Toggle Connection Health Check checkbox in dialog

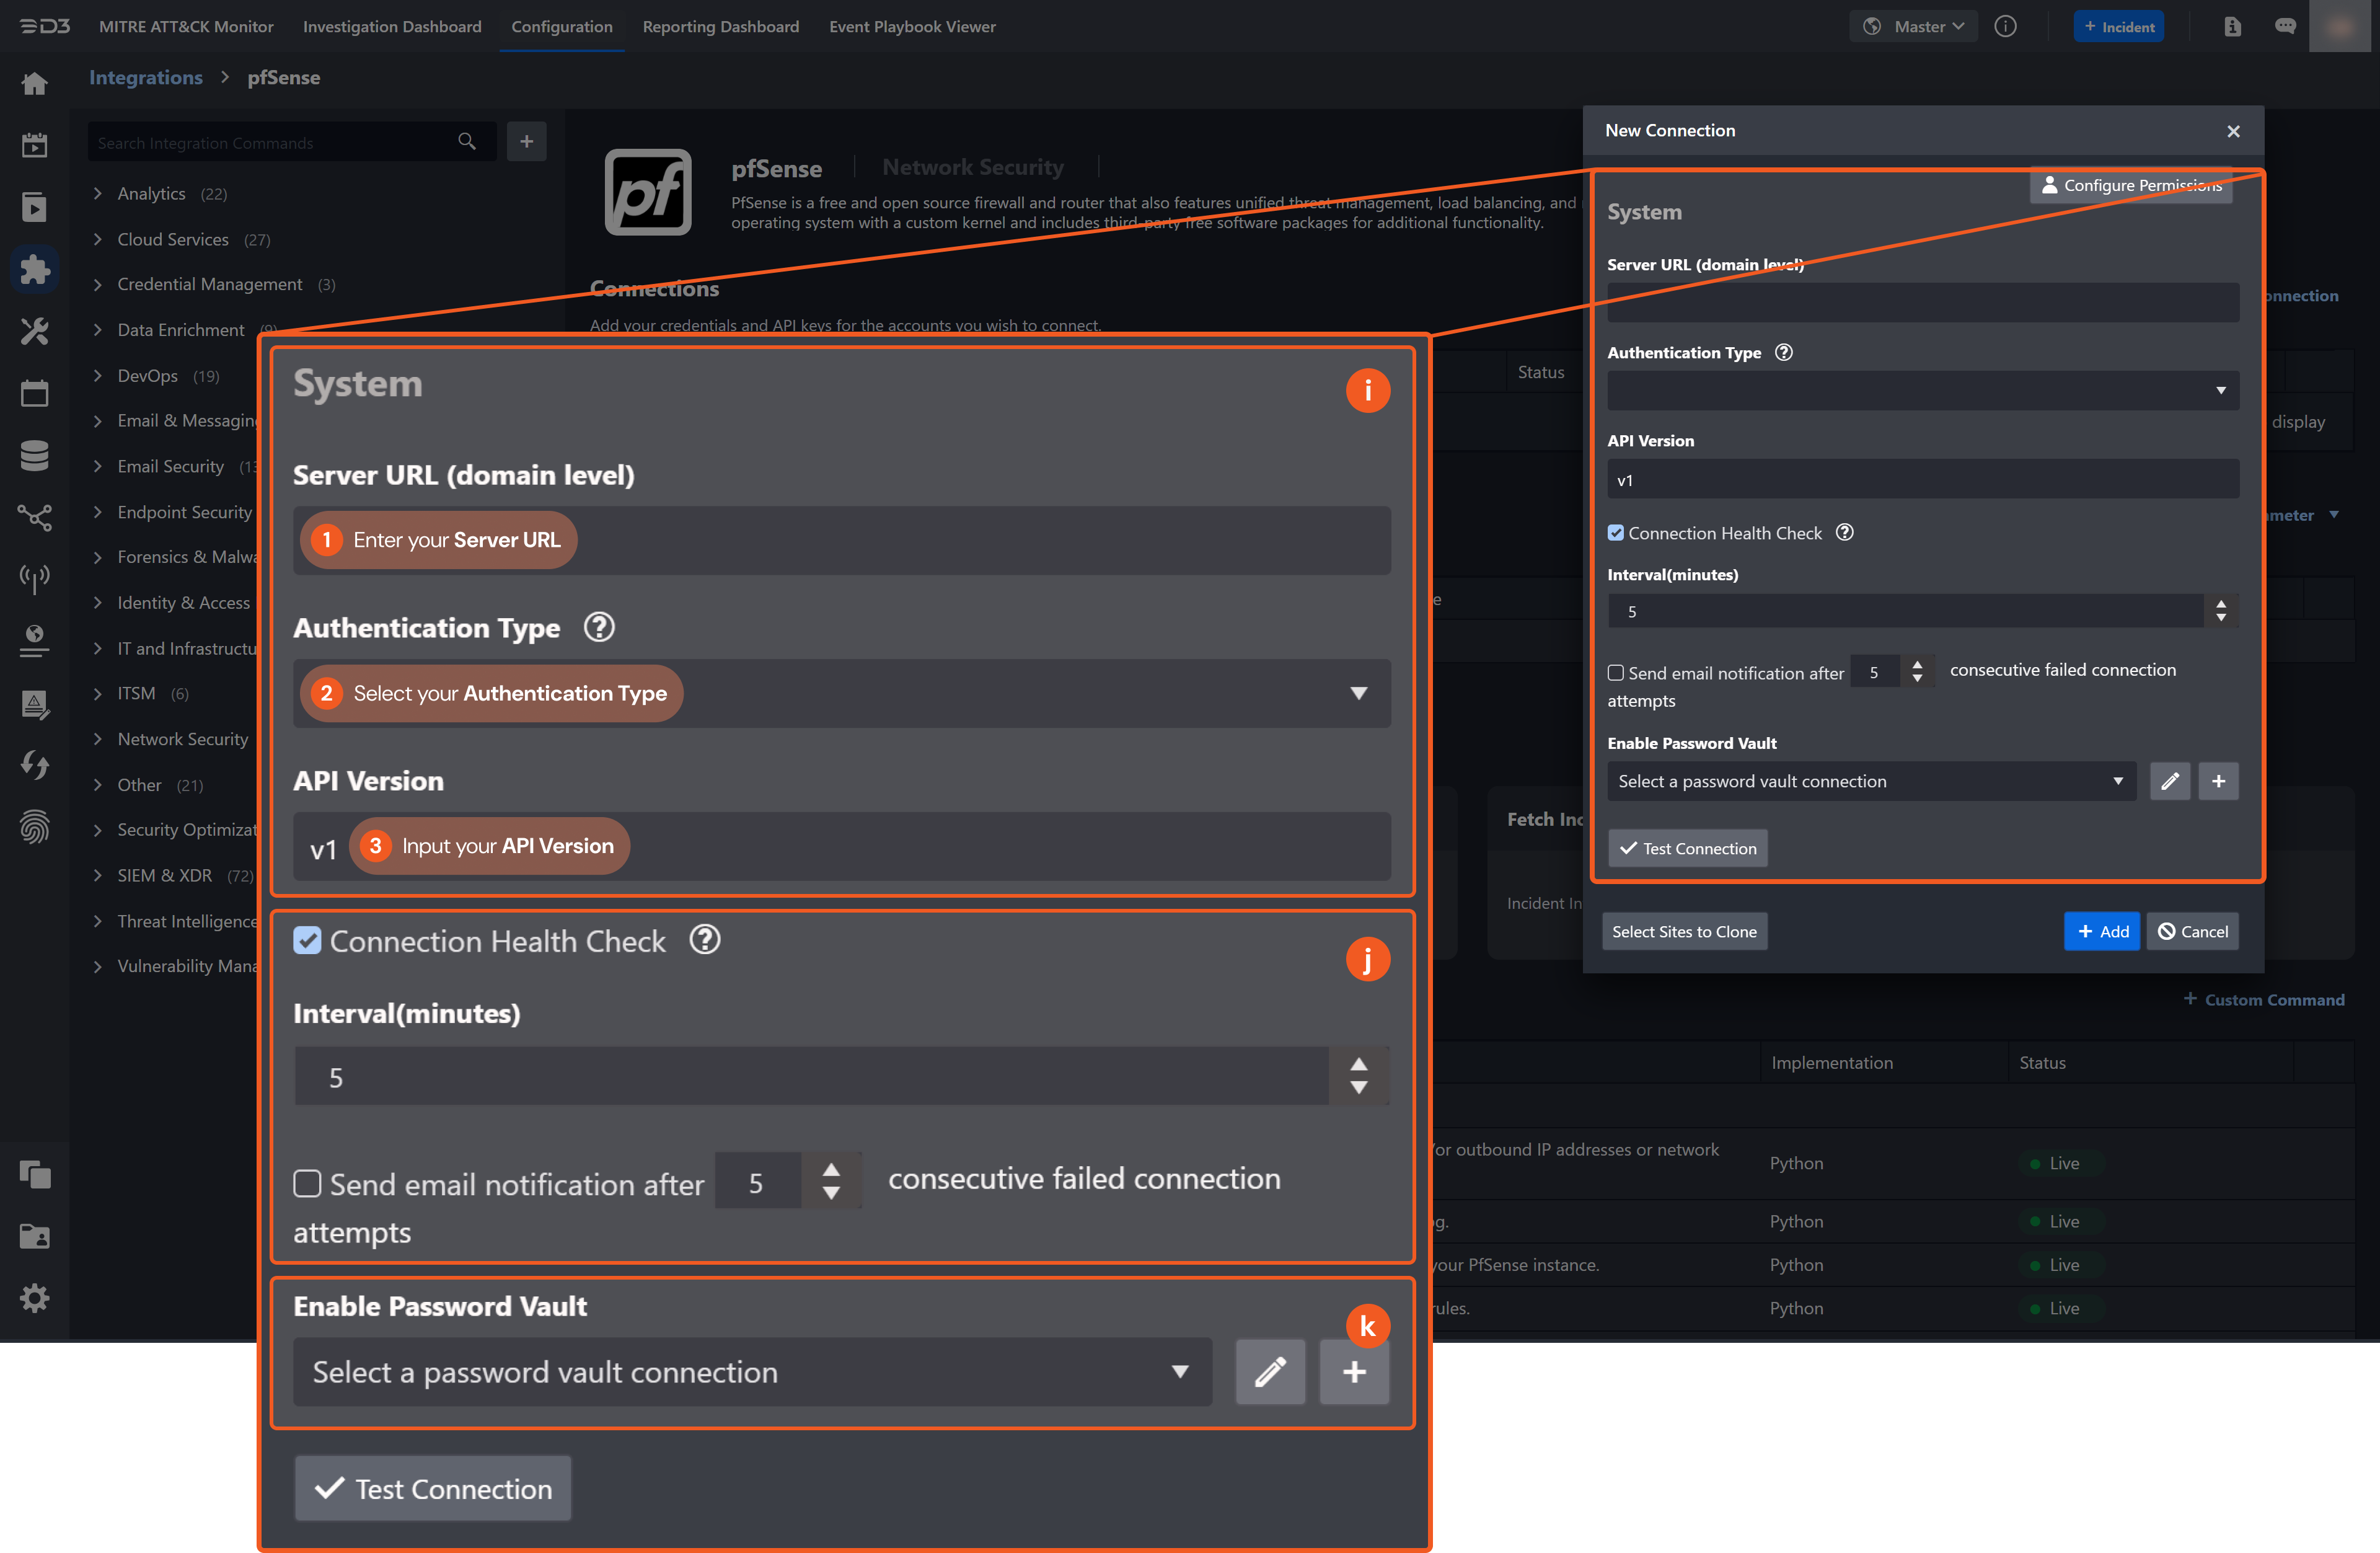tap(1616, 533)
